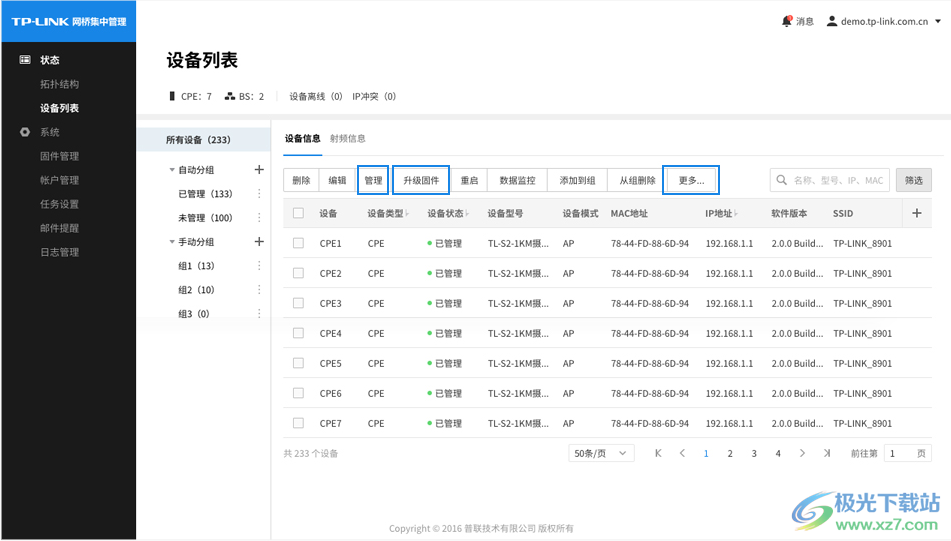Check the CPE6 row checkbox
Viewport: 951px width, 541px height.
click(298, 393)
